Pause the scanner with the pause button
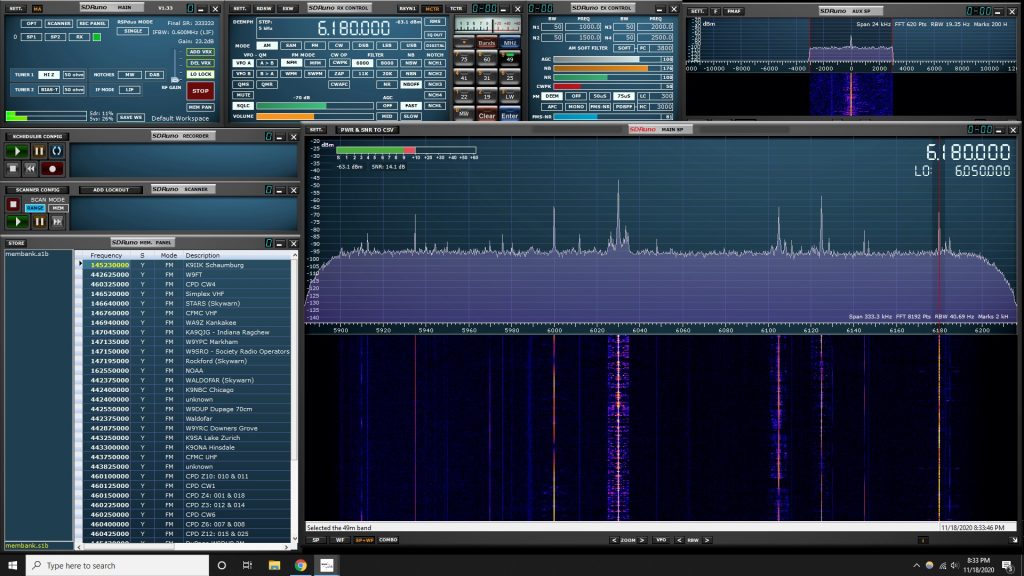The width and height of the screenshot is (1024, 576). [39, 222]
